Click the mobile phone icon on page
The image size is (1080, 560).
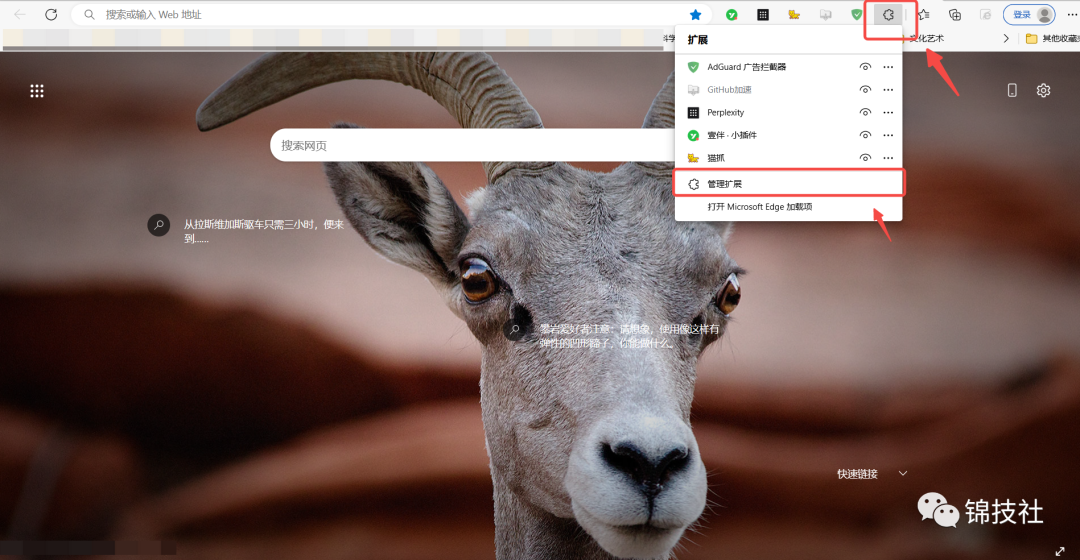[x=1012, y=90]
